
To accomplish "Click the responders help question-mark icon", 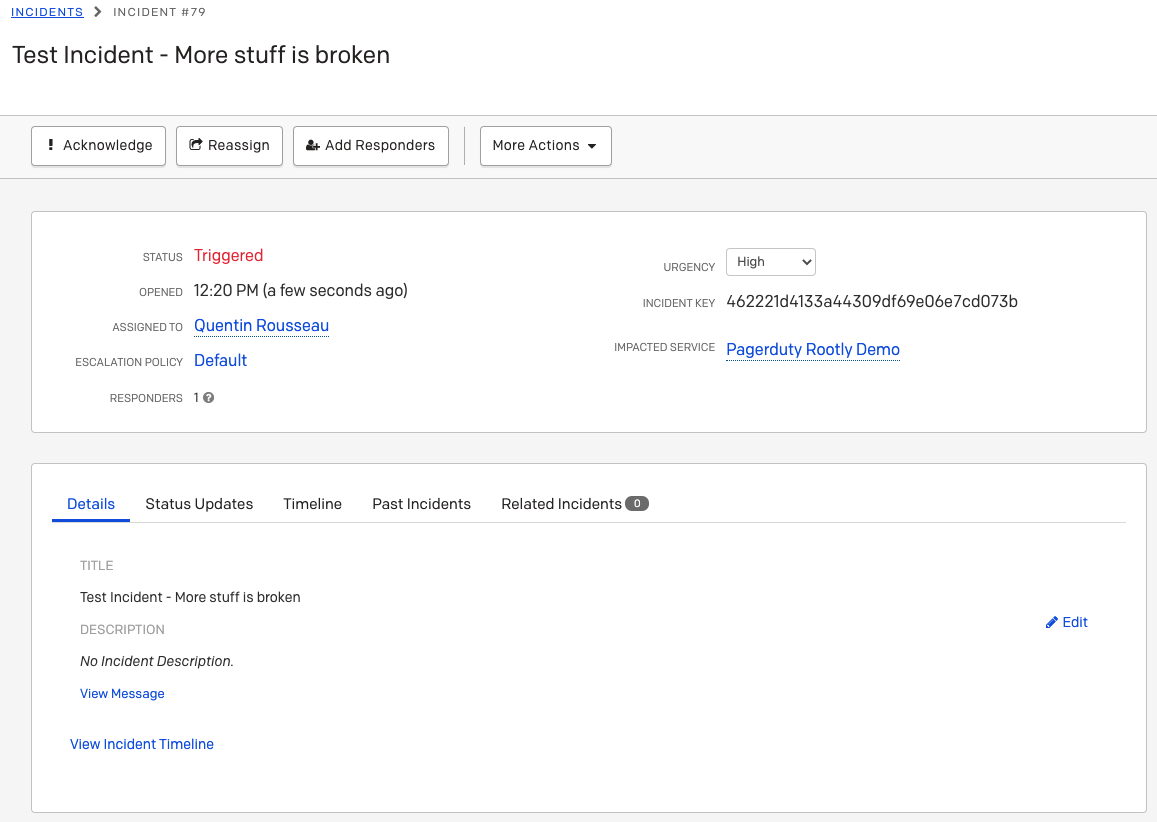I will tap(209, 398).
